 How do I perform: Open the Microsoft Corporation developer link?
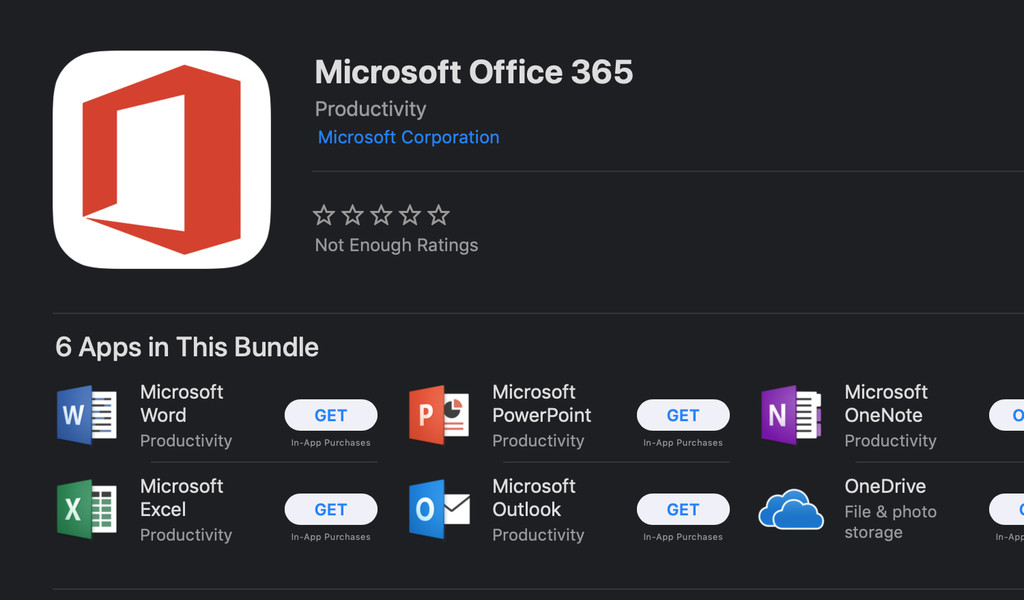[x=409, y=137]
